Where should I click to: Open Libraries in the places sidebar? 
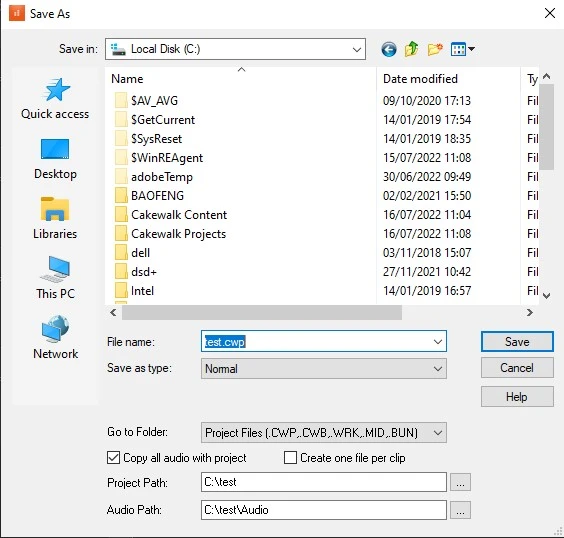(55, 218)
